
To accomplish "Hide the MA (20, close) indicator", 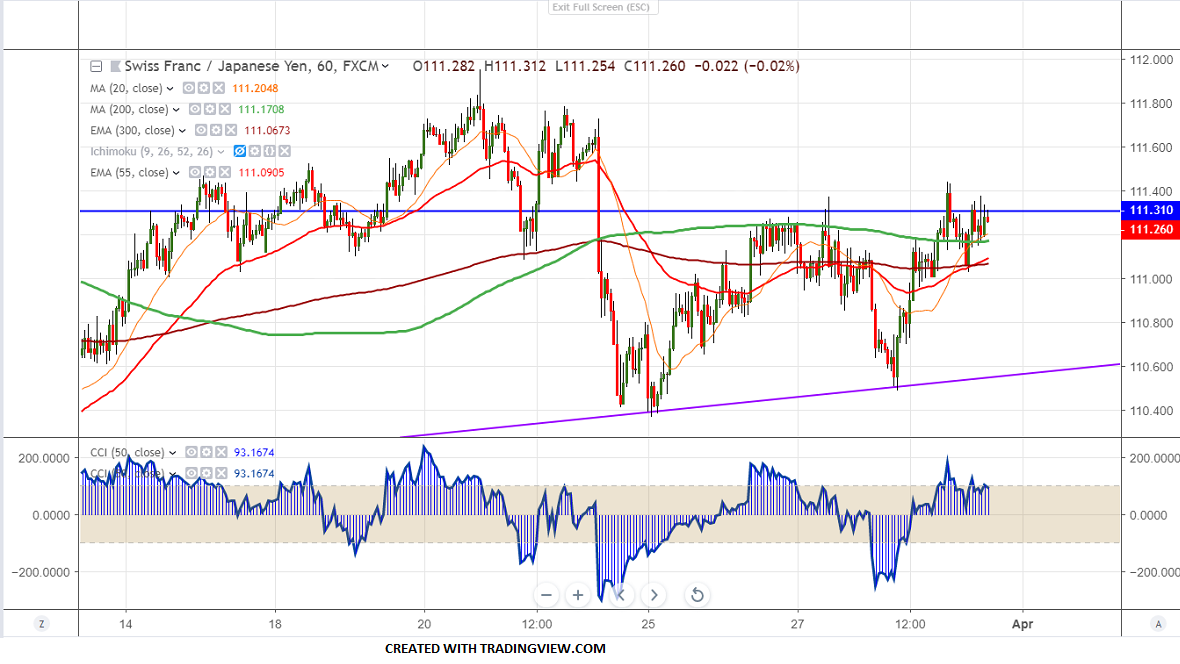I will tap(189, 88).
